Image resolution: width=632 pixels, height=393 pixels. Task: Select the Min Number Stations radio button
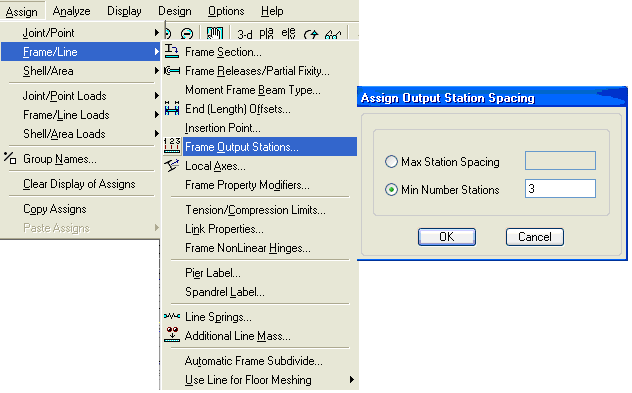pos(391,189)
